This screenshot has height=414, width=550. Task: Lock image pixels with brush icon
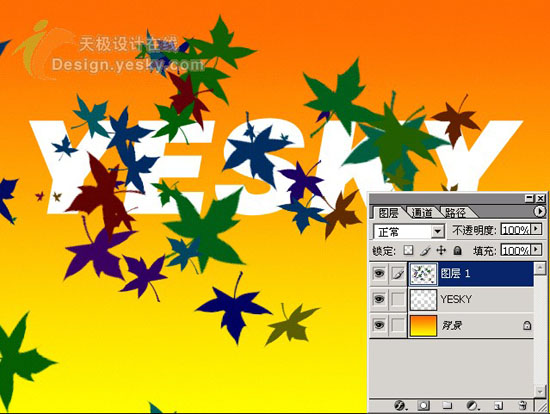pyautogui.click(x=425, y=251)
